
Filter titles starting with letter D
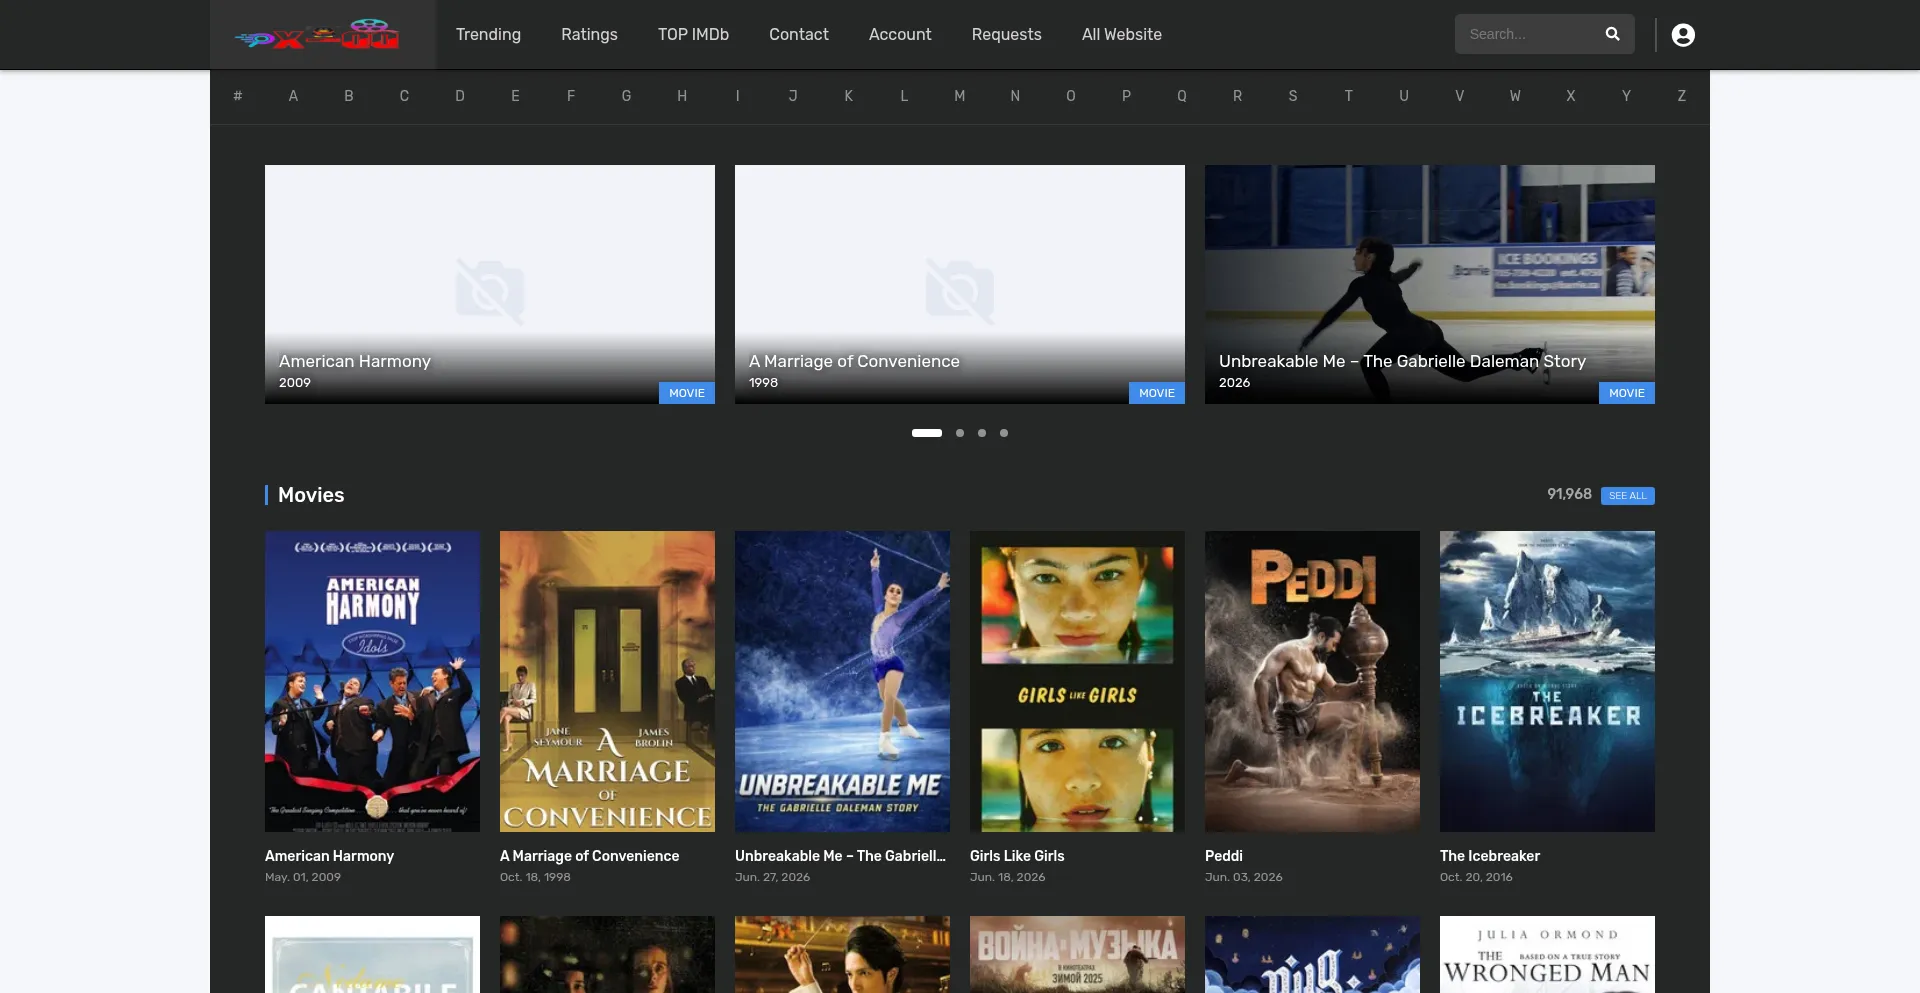click(460, 96)
